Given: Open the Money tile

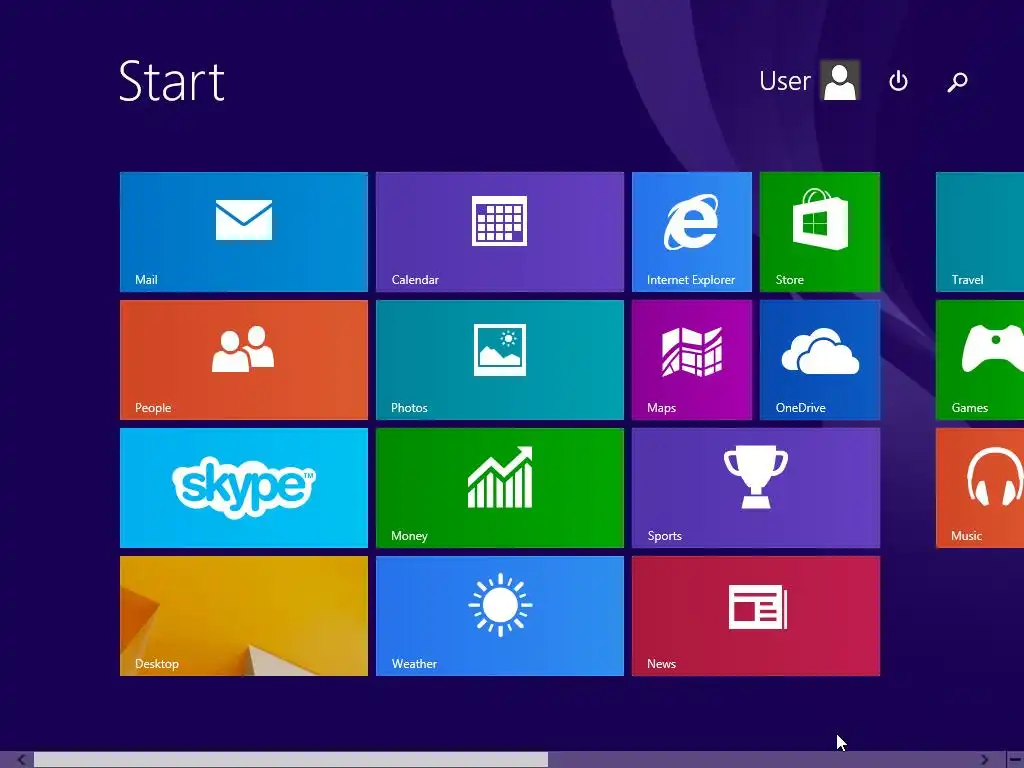Looking at the screenshot, I should coord(500,488).
